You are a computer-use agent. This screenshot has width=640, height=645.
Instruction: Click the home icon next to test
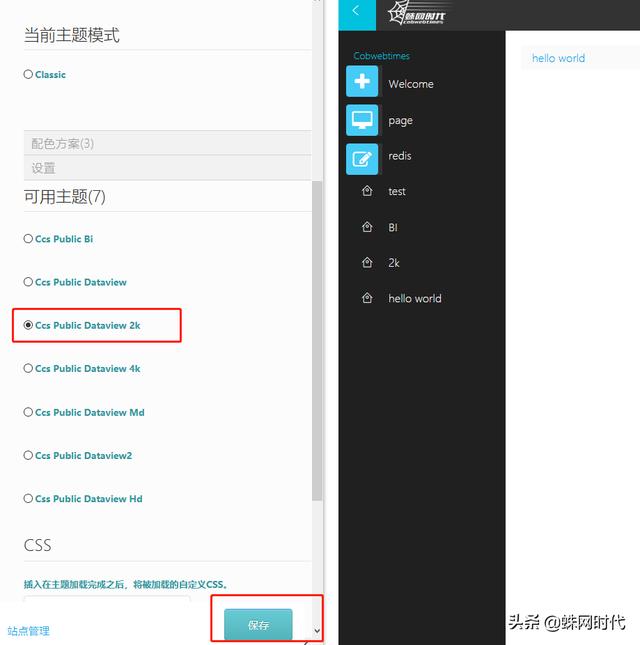pos(367,191)
